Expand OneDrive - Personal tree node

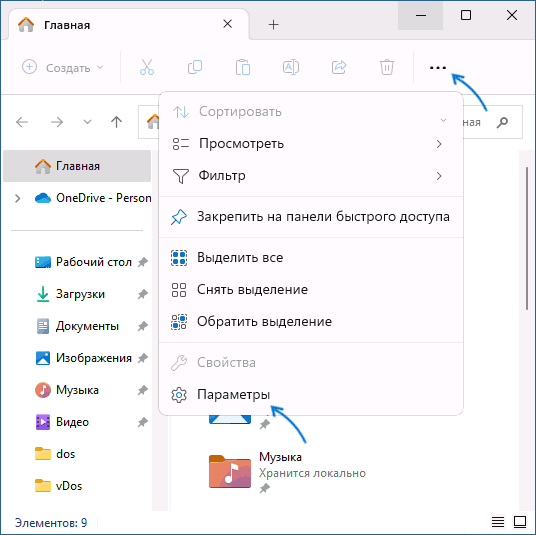pos(17,198)
